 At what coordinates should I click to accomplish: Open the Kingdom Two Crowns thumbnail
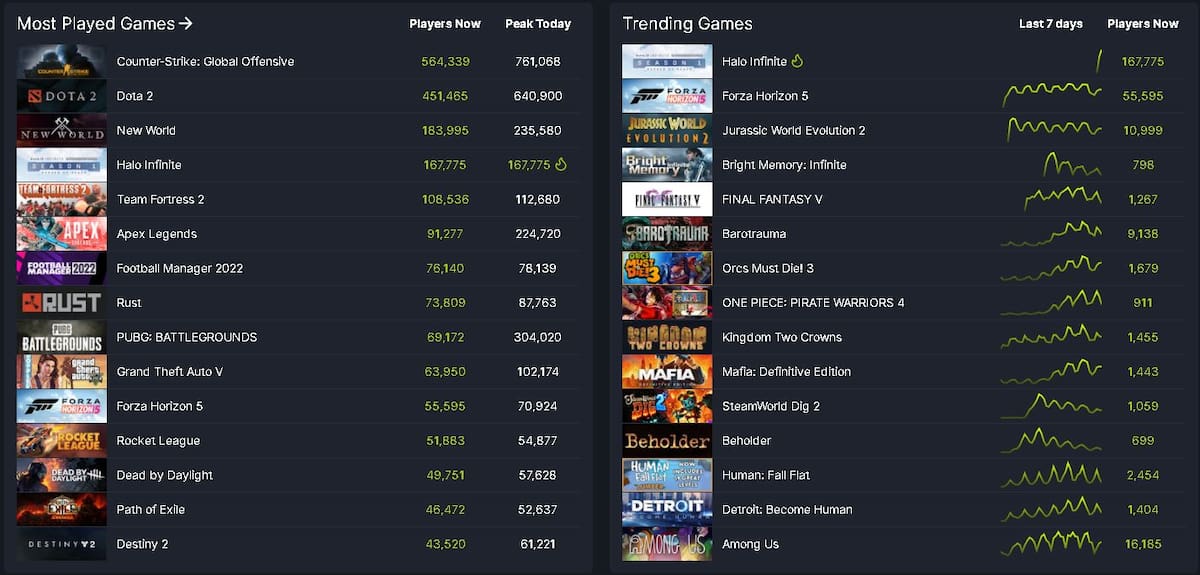pyautogui.click(x=667, y=338)
